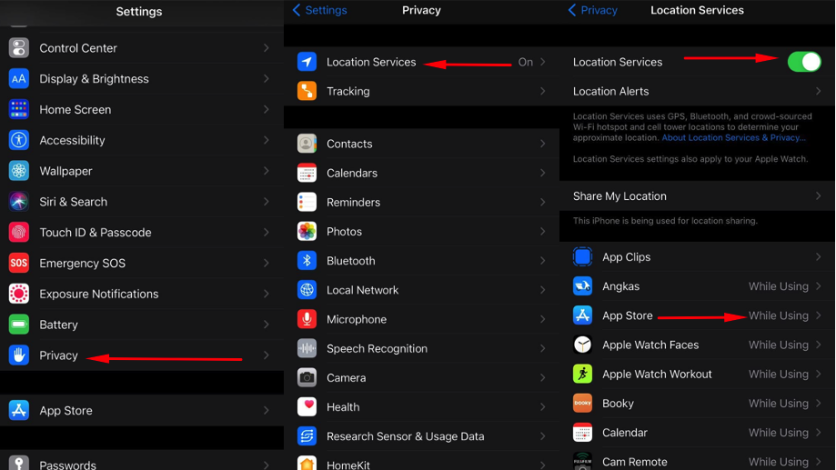The width and height of the screenshot is (836, 470).
Task: Select HomeKit row in Privacy
Action: point(421,461)
